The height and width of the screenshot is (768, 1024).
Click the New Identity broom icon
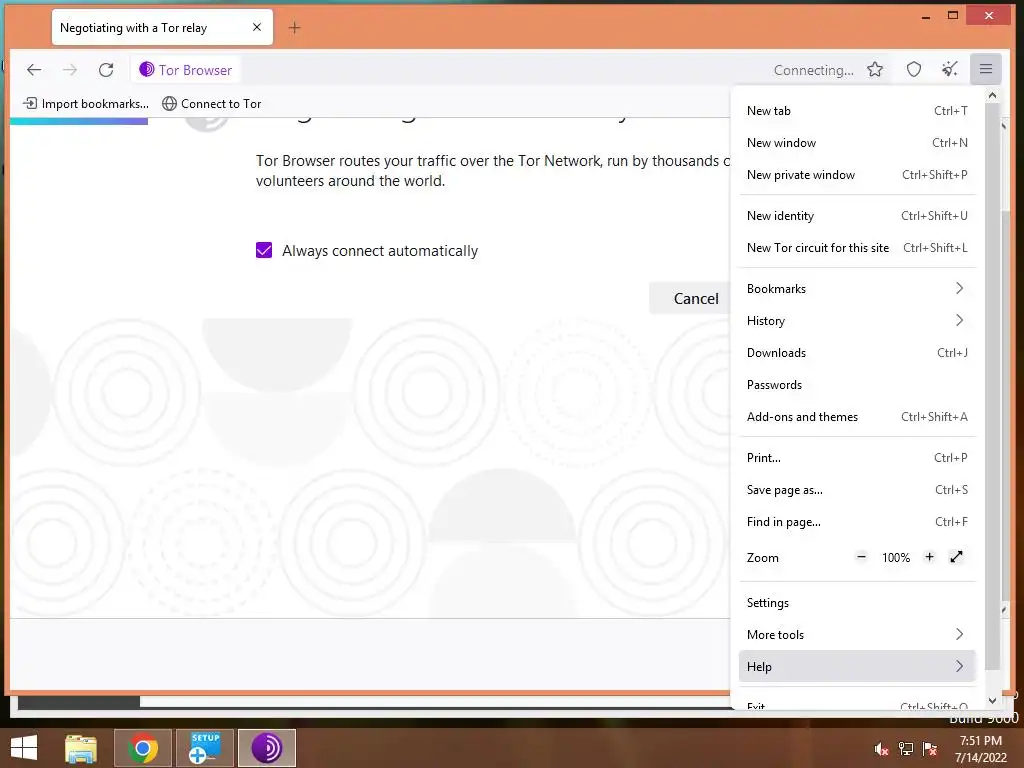point(950,69)
